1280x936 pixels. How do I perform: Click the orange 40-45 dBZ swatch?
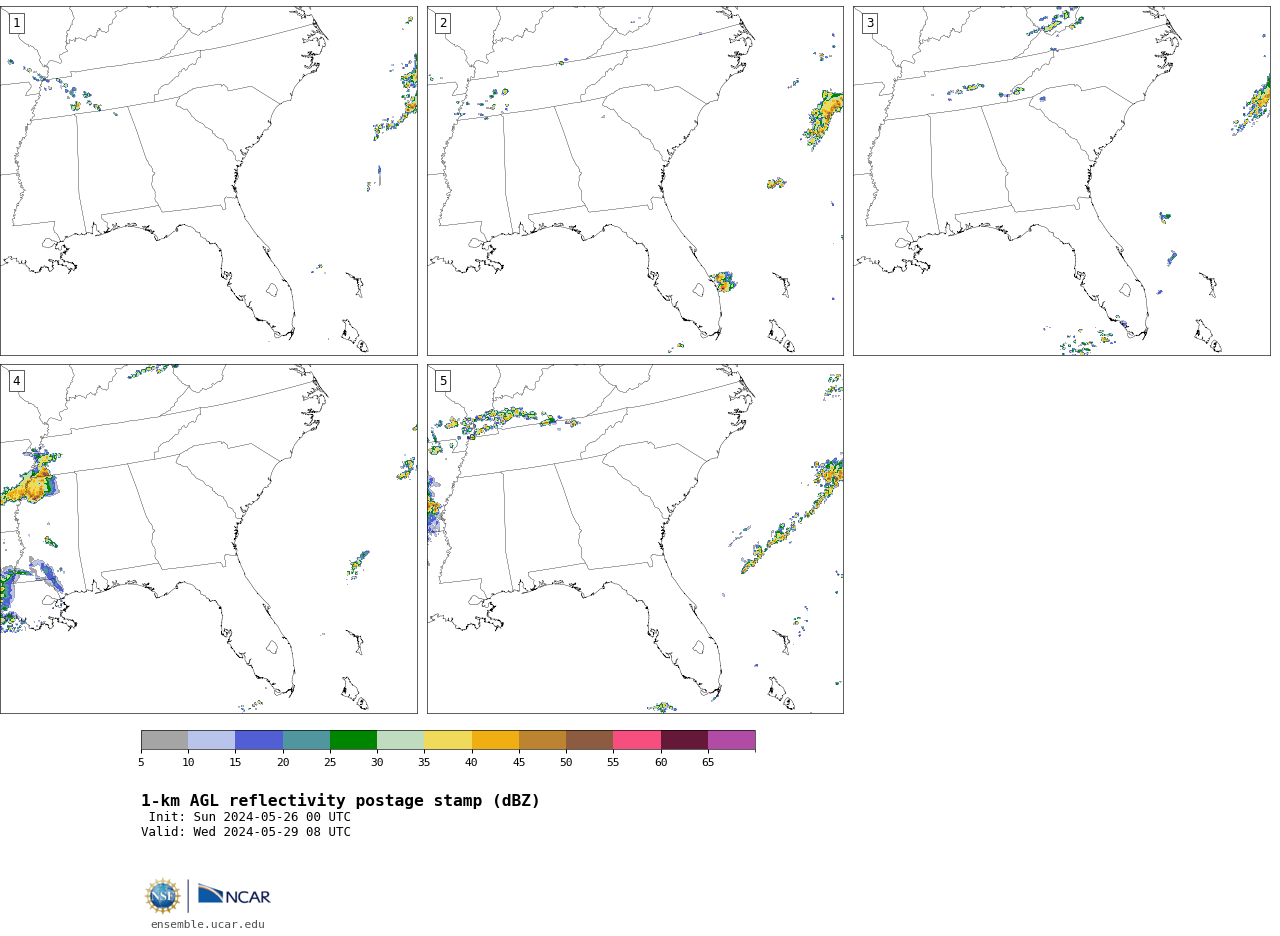[x=495, y=740]
